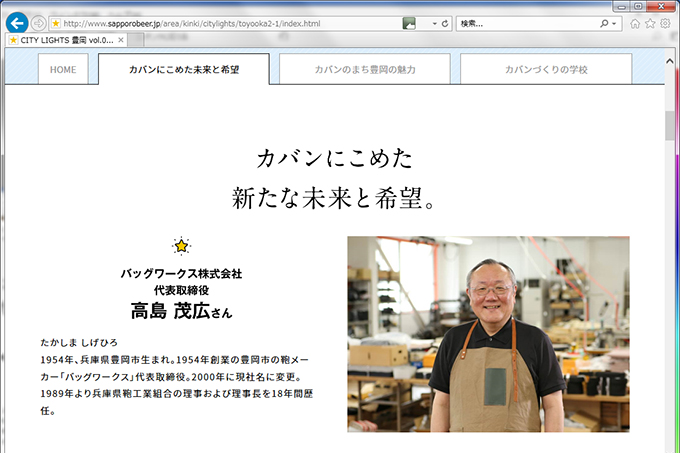Click the name 高島 茂広さん
Screen dimensions: 680x453
coord(181,311)
